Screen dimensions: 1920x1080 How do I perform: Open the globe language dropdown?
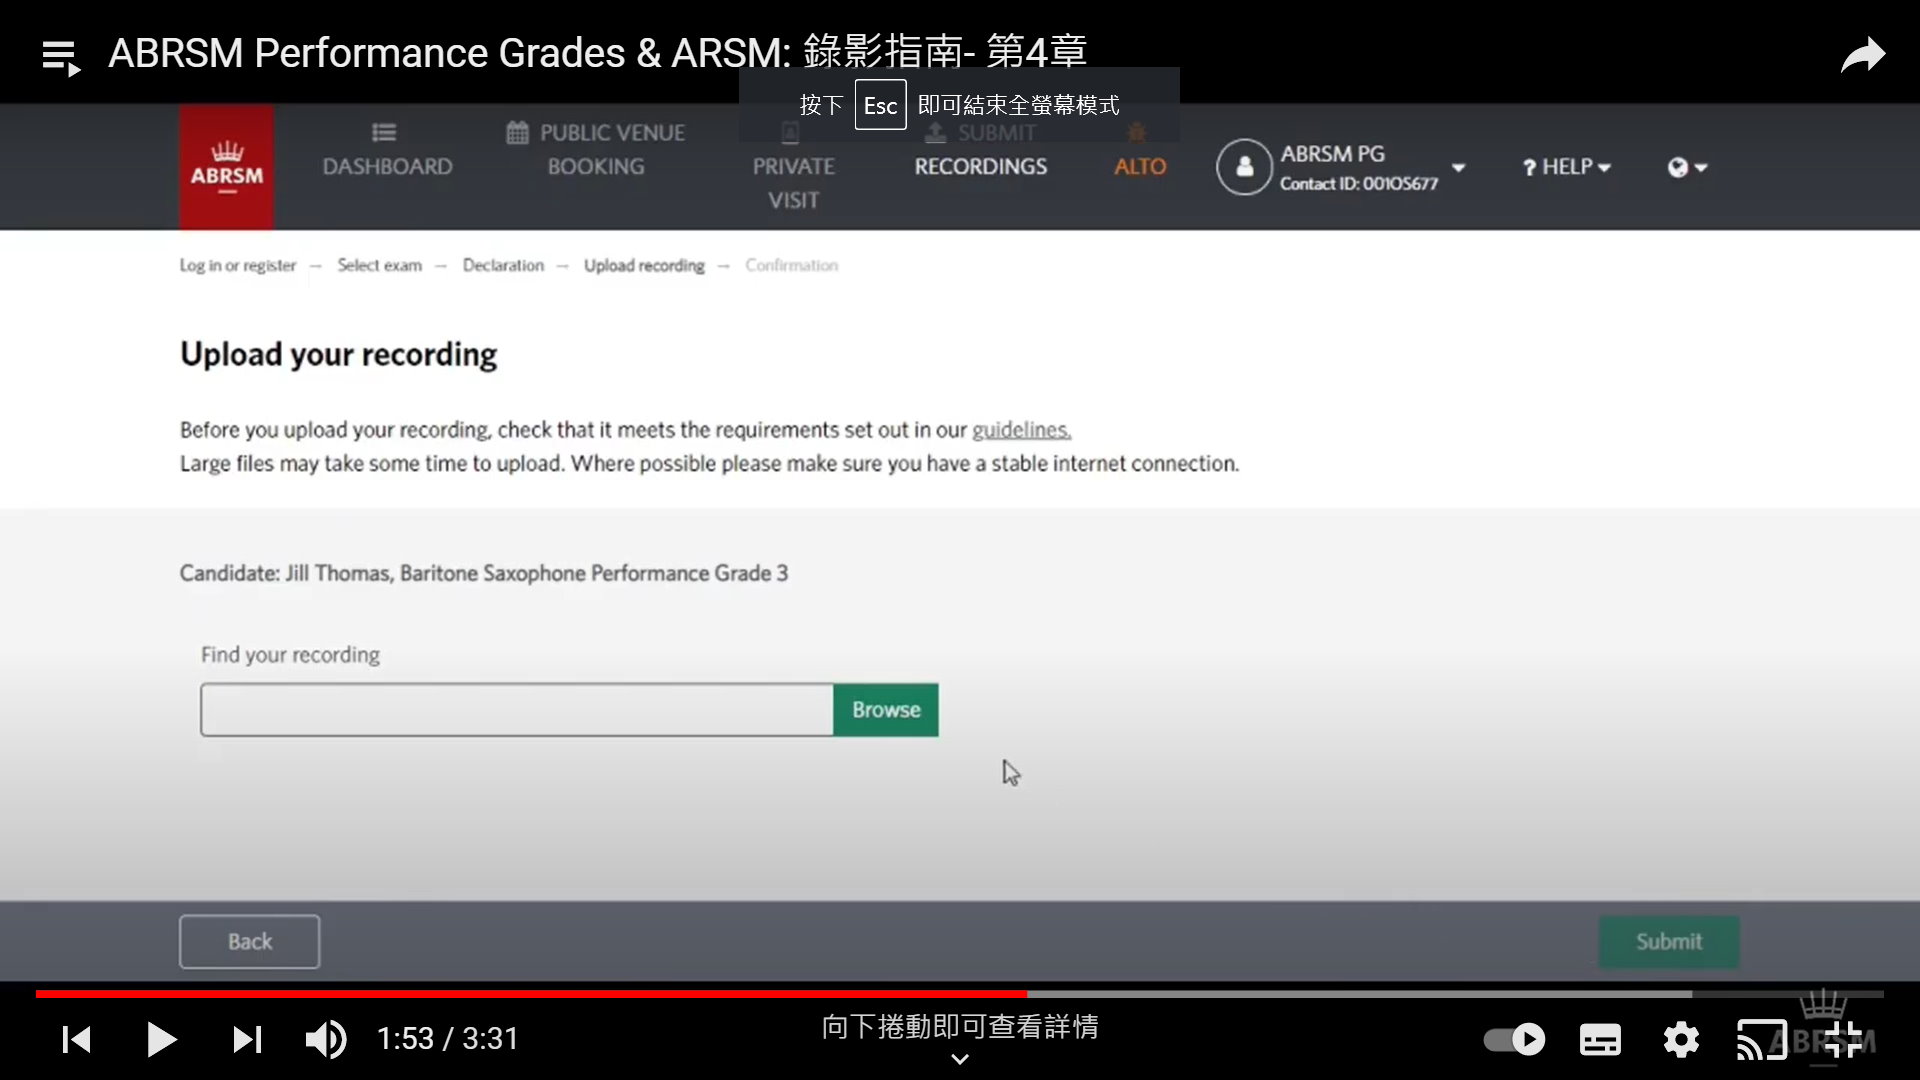click(x=1687, y=167)
